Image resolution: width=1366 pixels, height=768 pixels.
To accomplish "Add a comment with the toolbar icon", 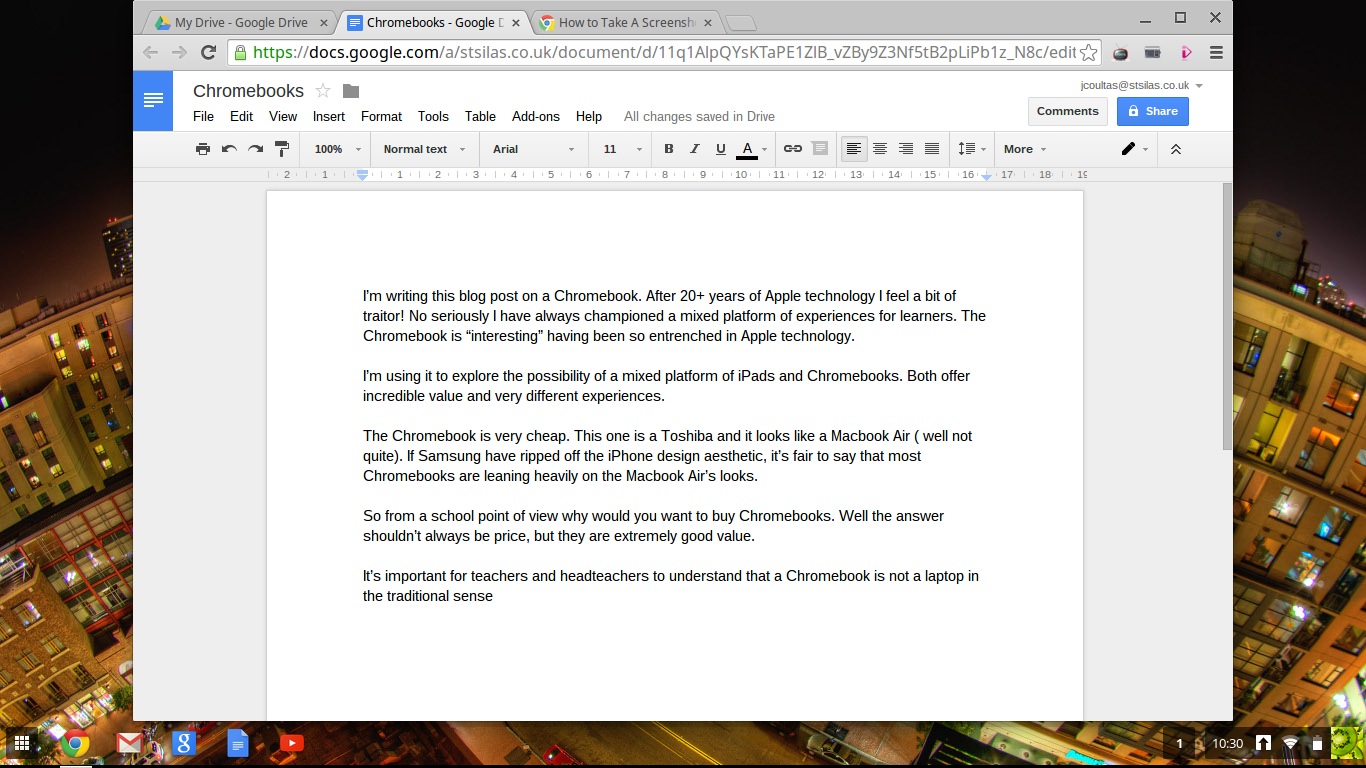I will pyautogui.click(x=820, y=149).
